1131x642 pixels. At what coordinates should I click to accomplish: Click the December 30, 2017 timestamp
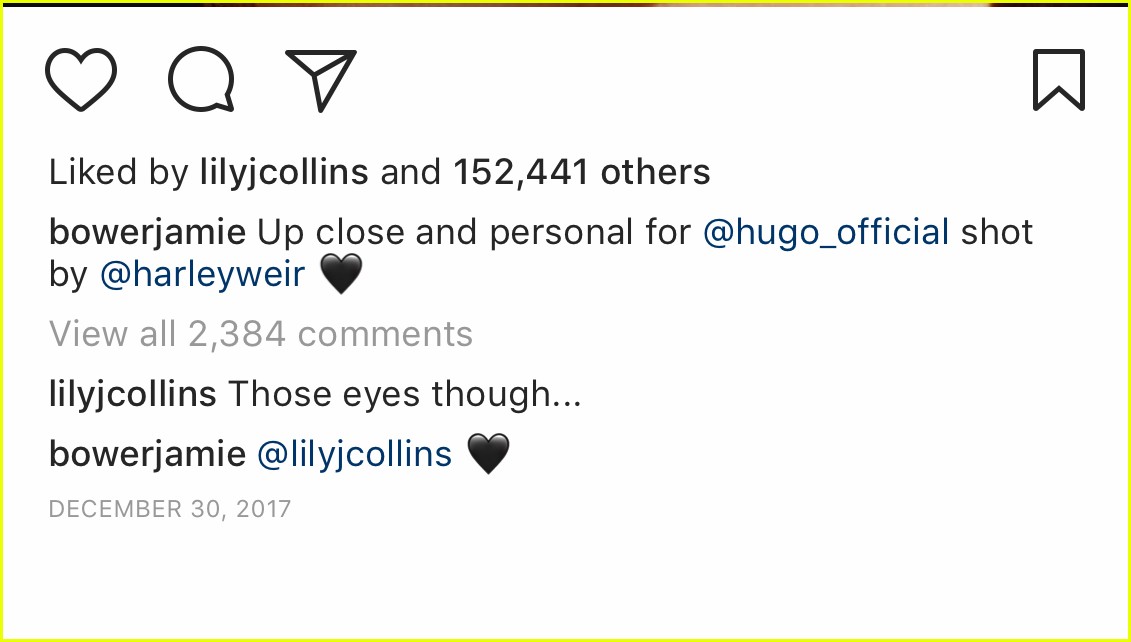click(170, 509)
